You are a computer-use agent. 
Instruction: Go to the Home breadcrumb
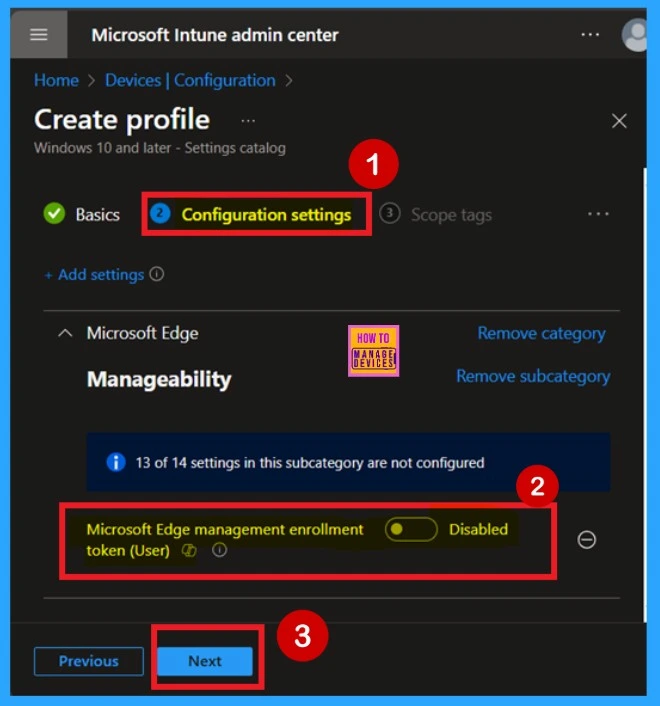tap(56, 81)
